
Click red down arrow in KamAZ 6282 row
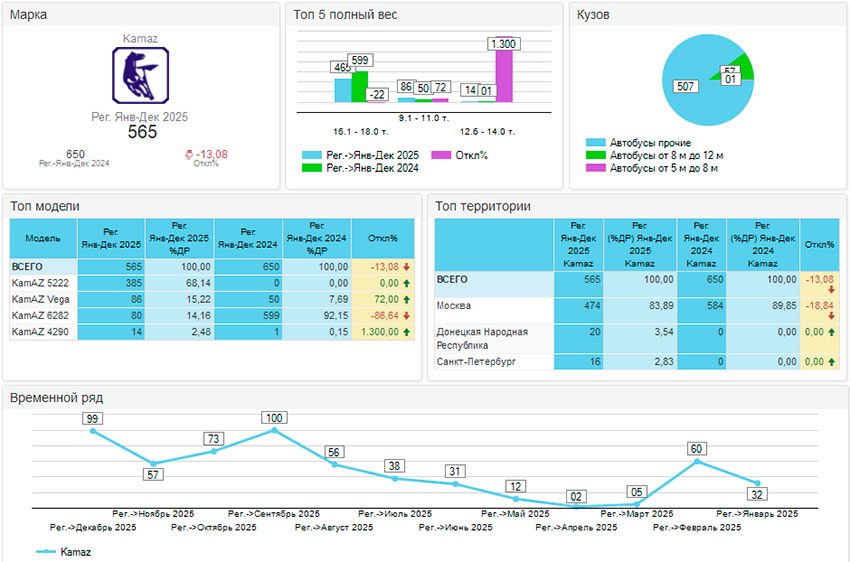pos(407,315)
